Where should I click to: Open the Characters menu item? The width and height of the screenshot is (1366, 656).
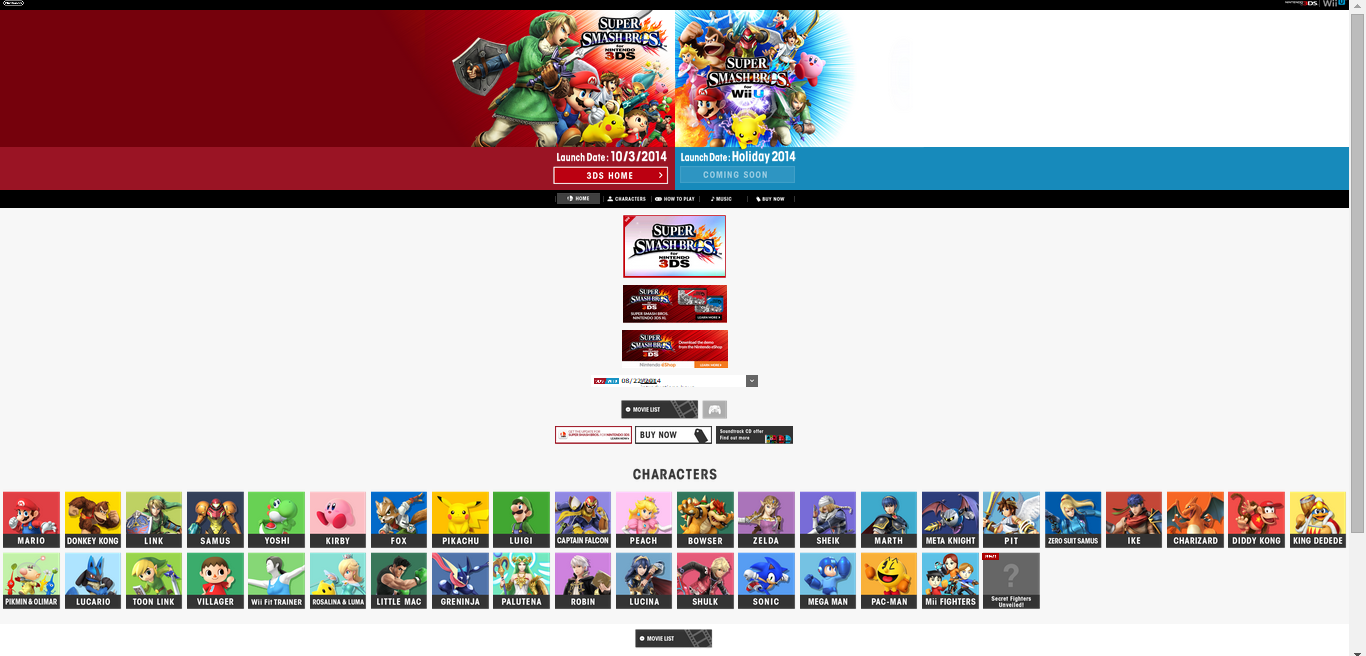tap(627, 199)
